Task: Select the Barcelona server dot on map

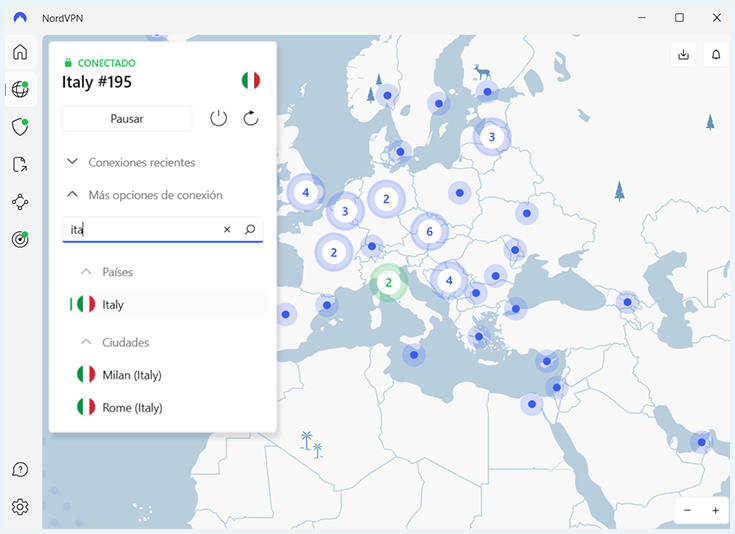Action: pyautogui.click(x=327, y=305)
